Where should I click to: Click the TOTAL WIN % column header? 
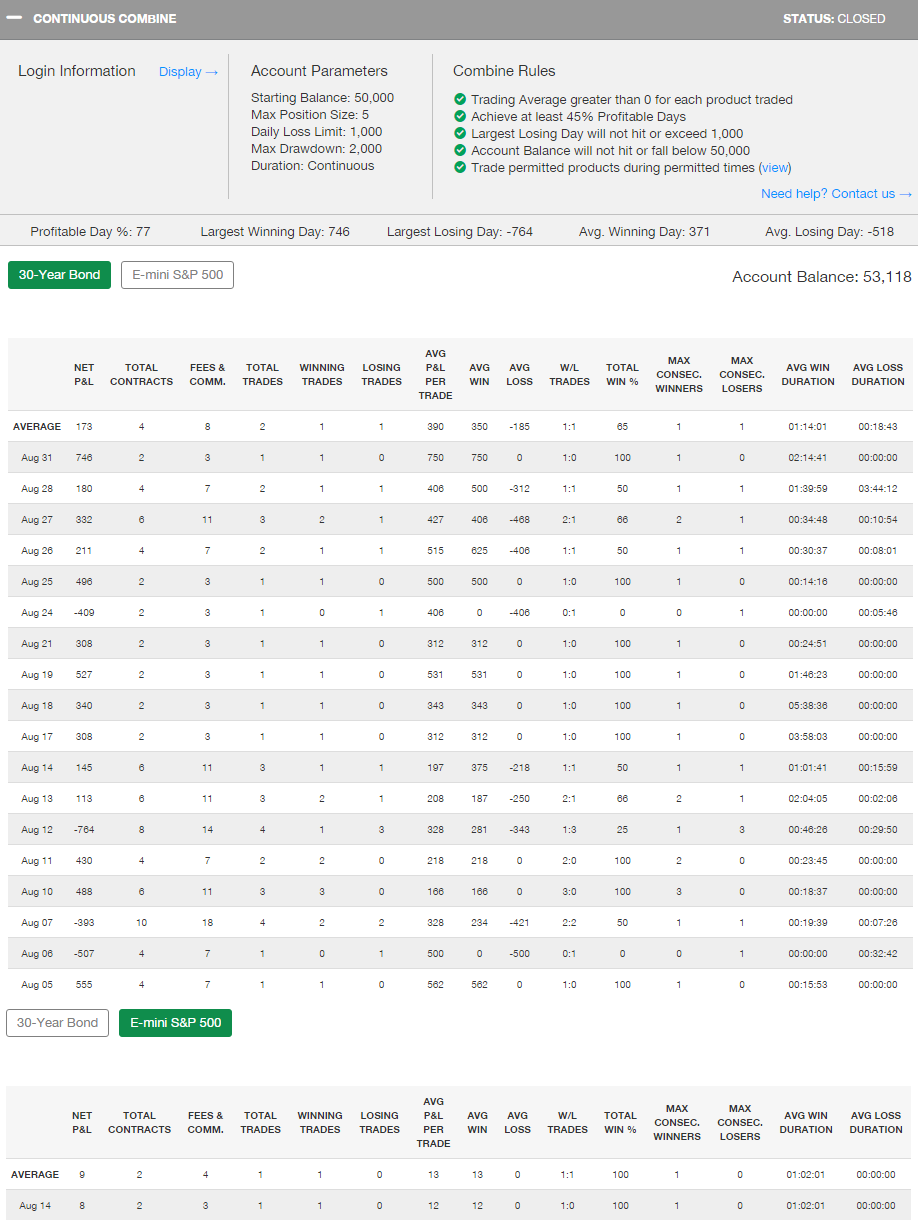point(622,374)
